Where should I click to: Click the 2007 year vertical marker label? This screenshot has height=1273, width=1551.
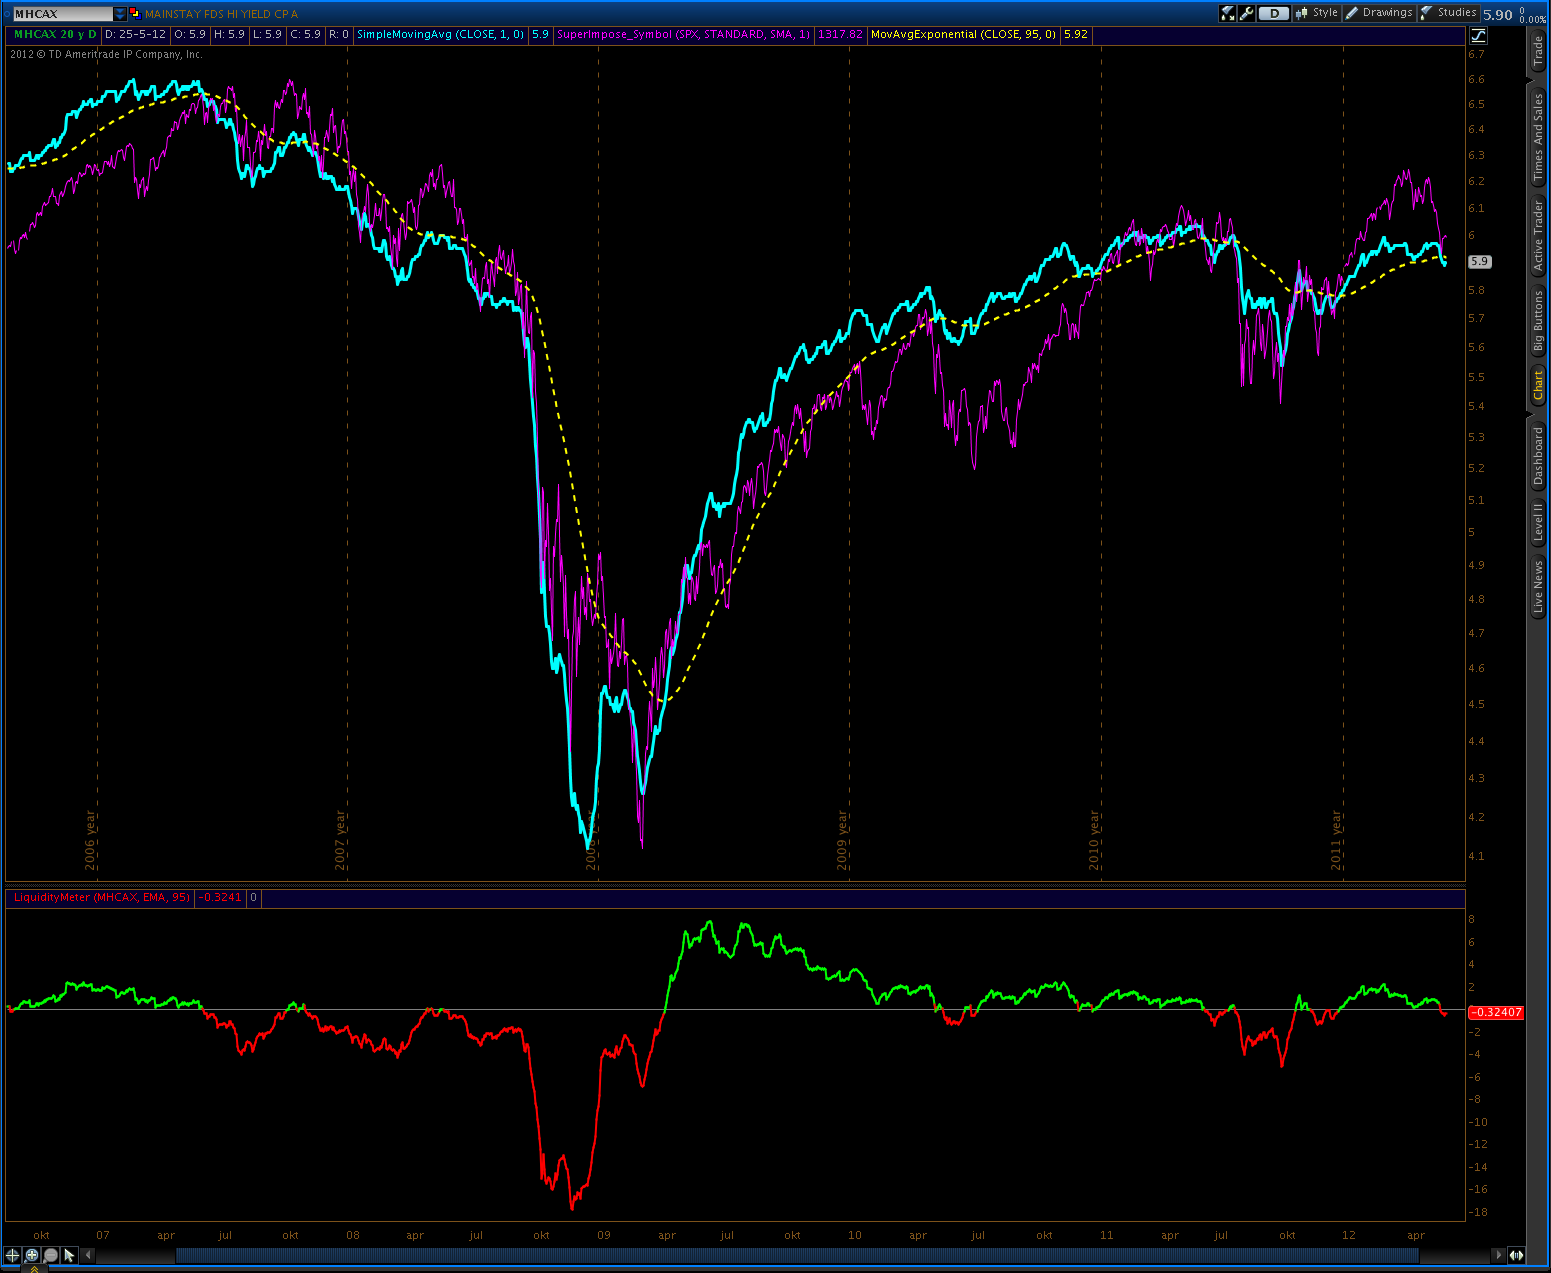point(341,840)
